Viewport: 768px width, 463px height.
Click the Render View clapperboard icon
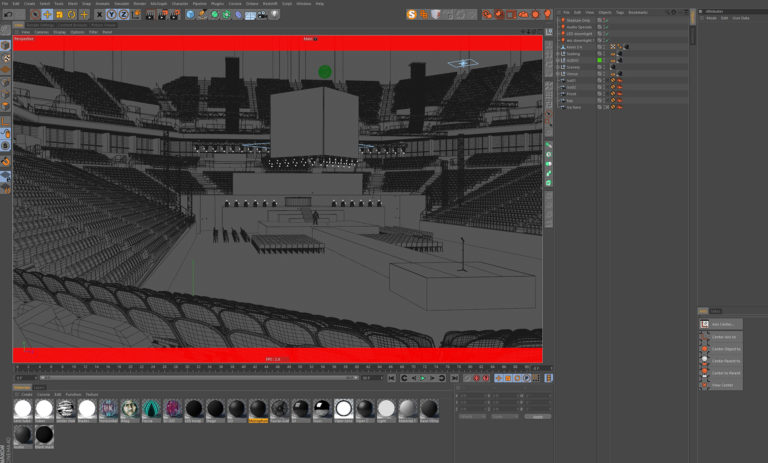coord(150,15)
